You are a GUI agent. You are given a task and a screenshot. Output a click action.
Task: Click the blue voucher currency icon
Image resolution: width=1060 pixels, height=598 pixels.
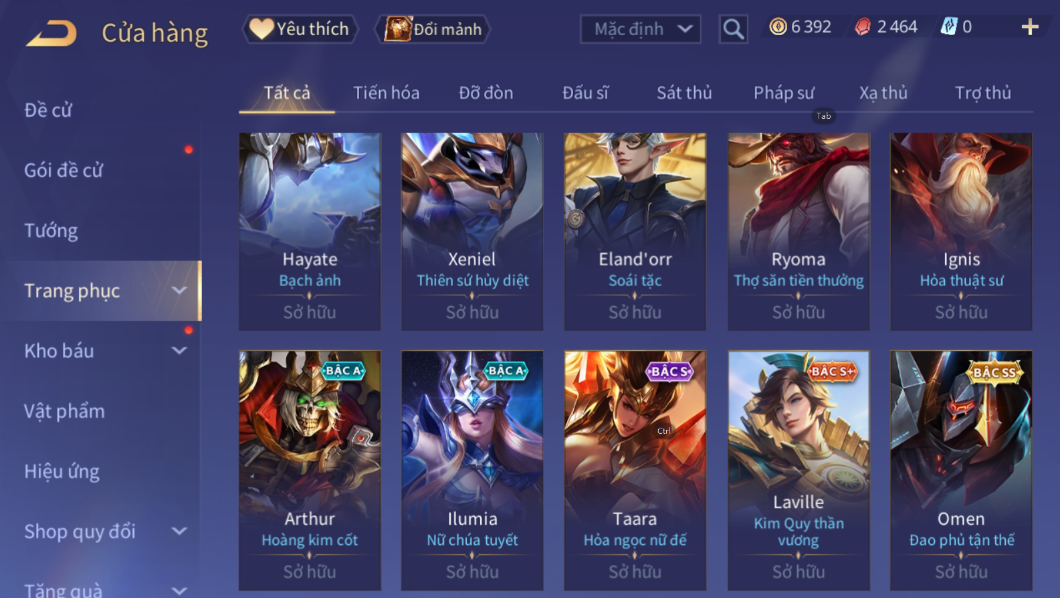pos(949,27)
